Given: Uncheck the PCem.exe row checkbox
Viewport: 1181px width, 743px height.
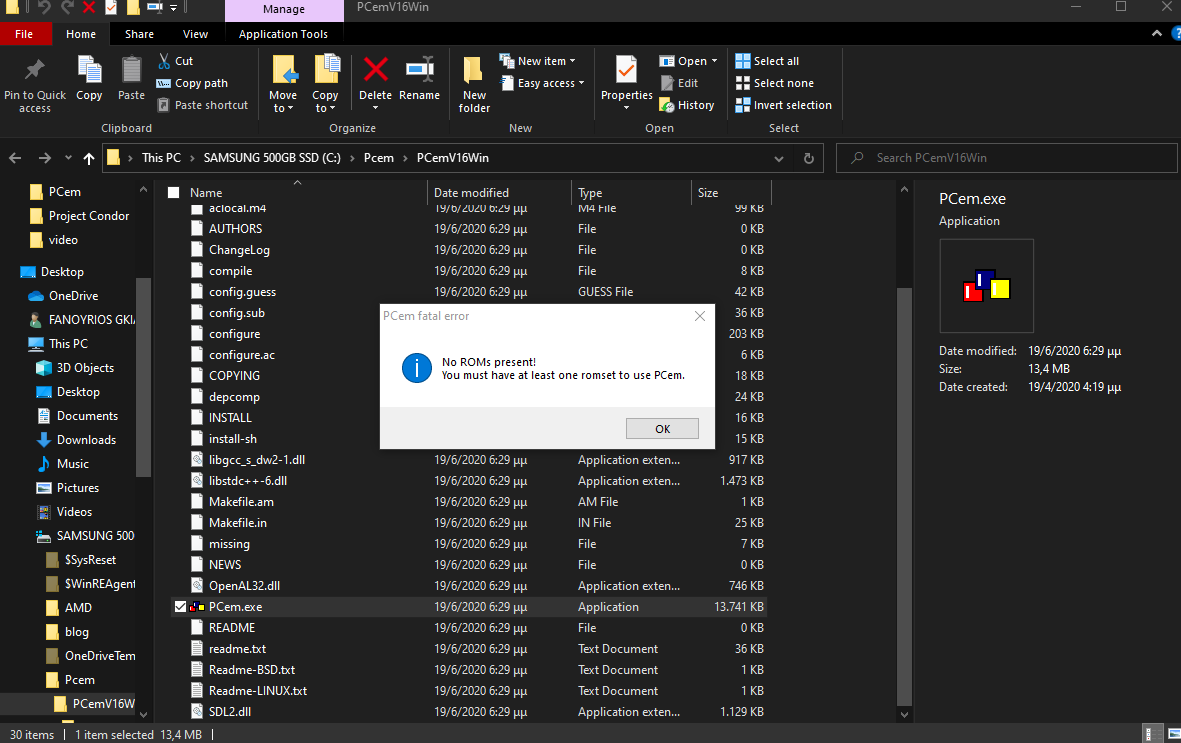Looking at the screenshot, I should point(181,607).
